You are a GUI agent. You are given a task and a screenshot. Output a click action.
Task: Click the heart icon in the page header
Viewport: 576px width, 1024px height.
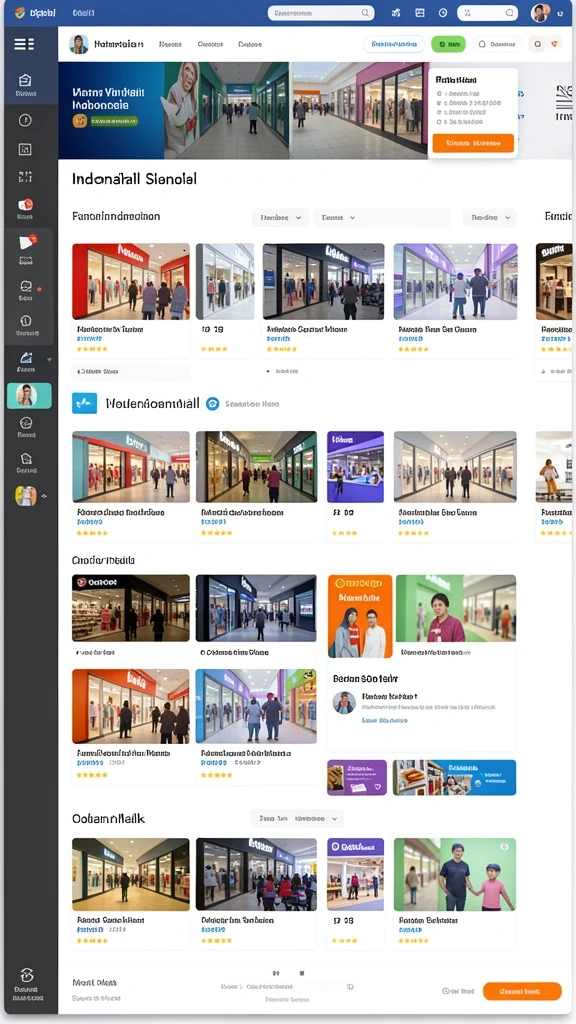click(555, 44)
